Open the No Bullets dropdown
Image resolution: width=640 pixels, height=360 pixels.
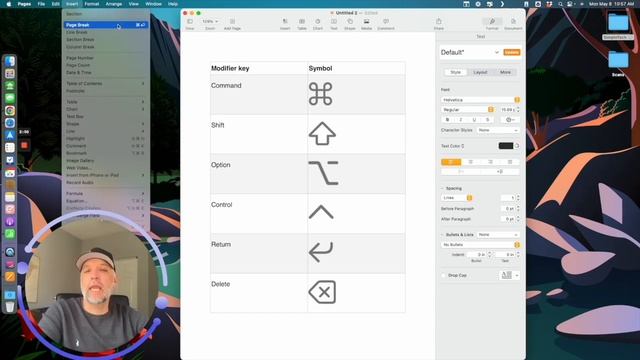tap(480, 244)
